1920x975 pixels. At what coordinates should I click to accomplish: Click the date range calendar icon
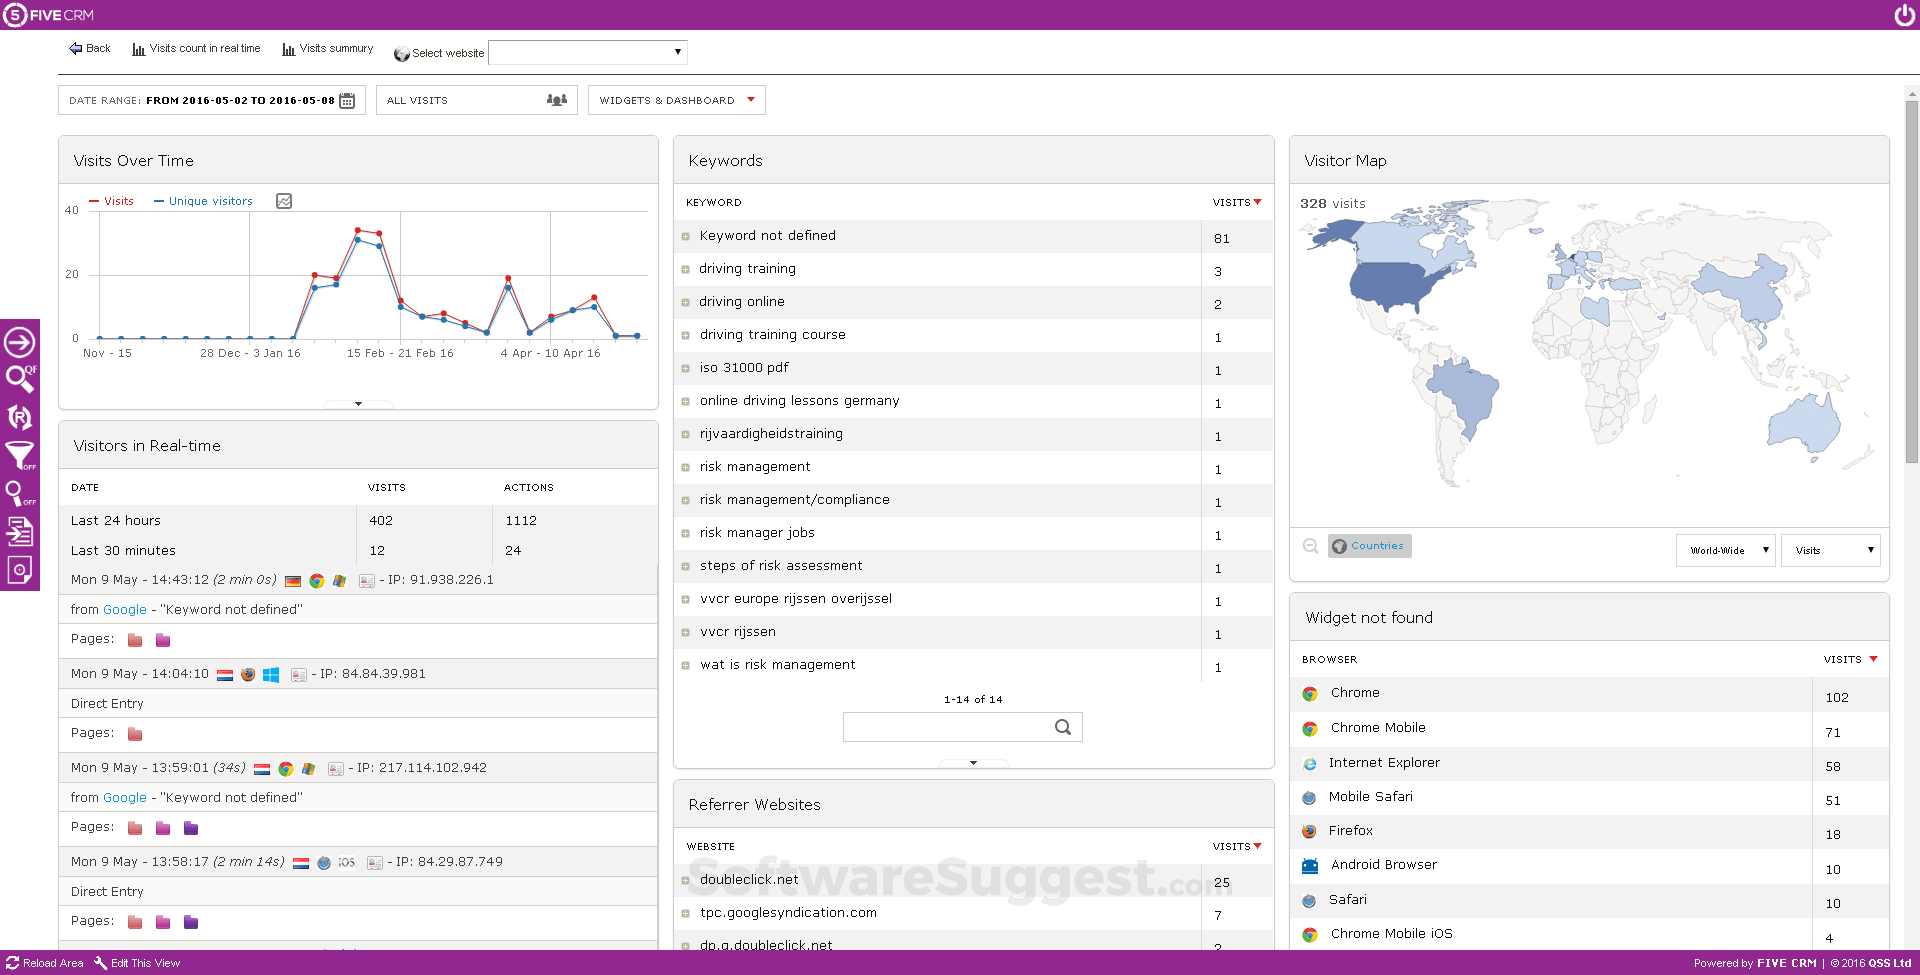click(347, 100)
